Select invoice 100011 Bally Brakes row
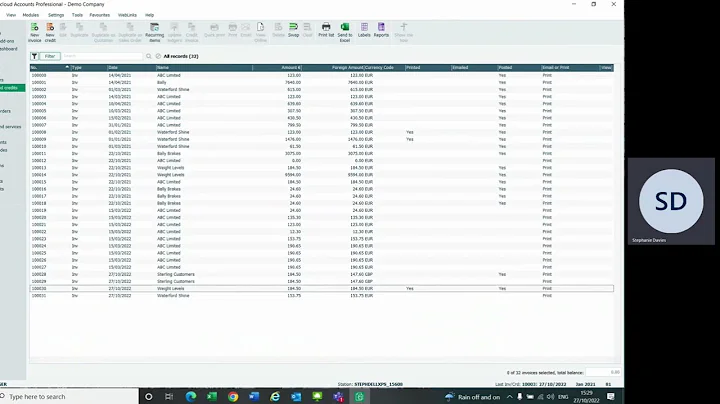This screenshot has width=720, height=404. 321,153
